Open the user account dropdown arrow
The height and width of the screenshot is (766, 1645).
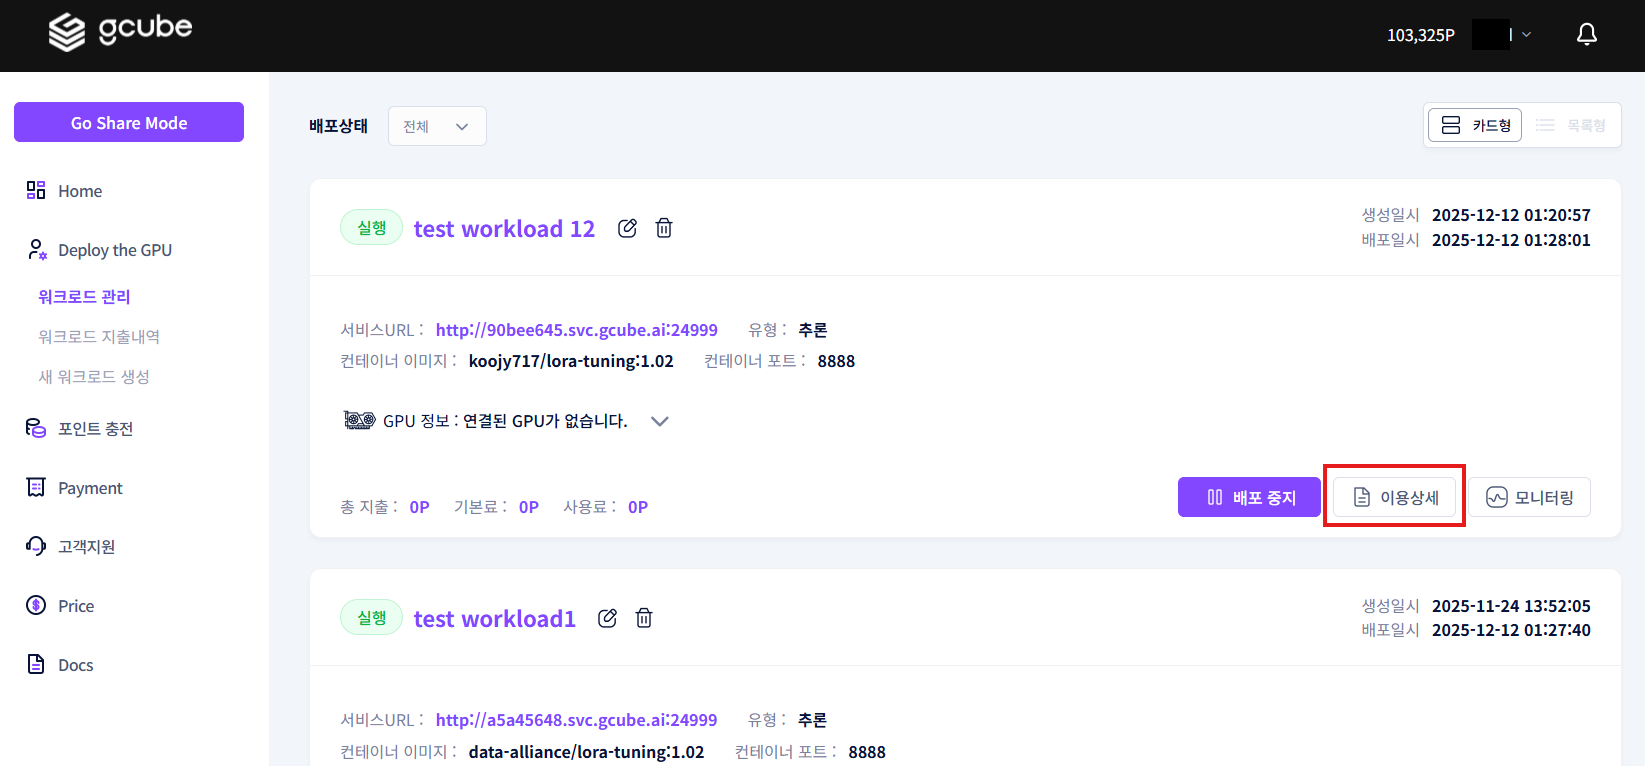(1526, 35)
